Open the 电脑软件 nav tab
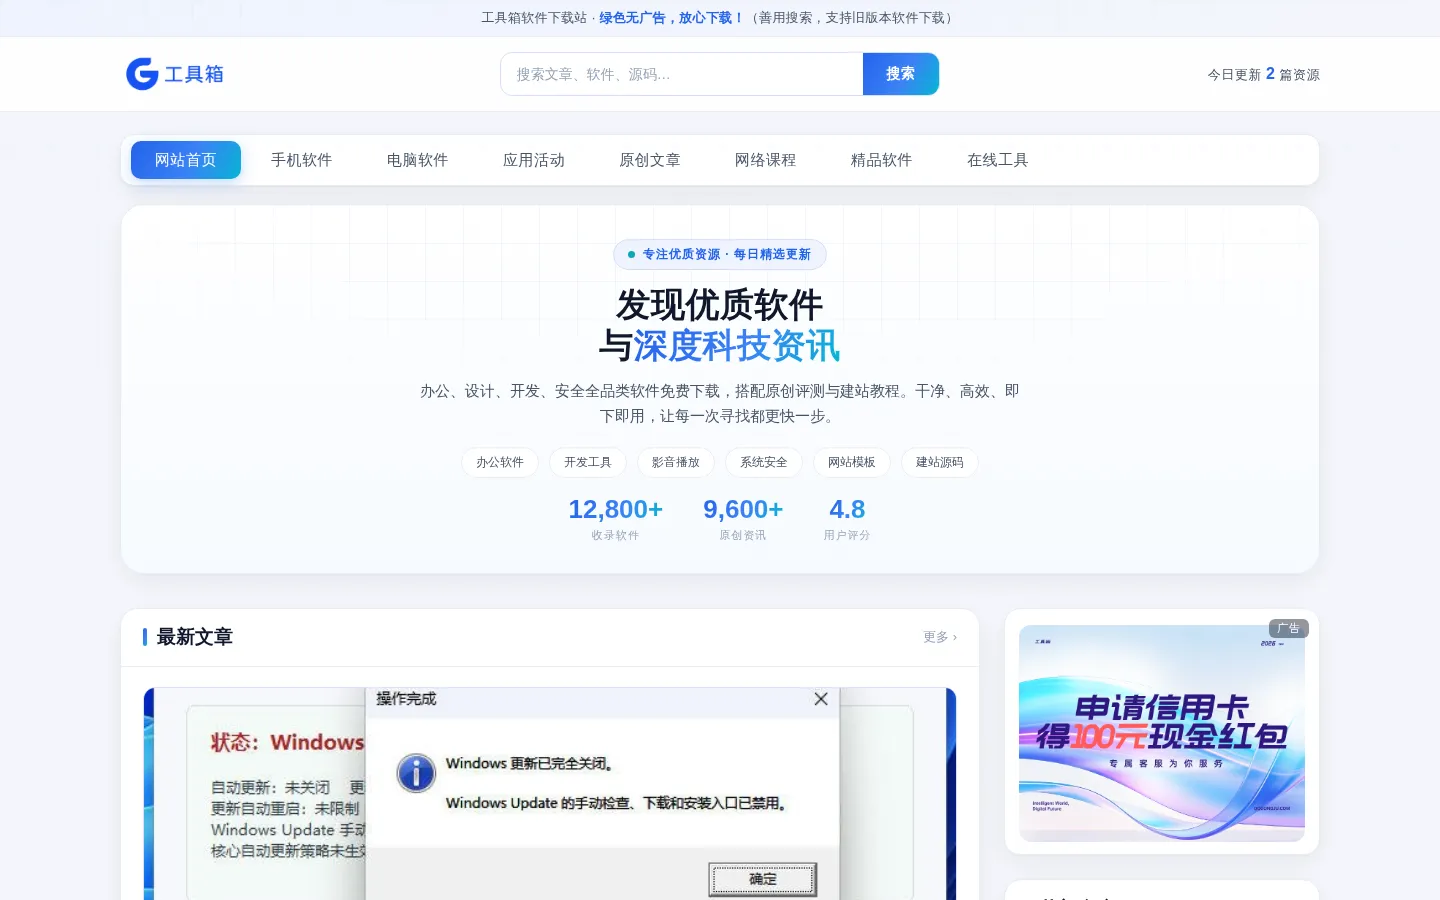This screenshot has width=1440, height=900. 418,160
